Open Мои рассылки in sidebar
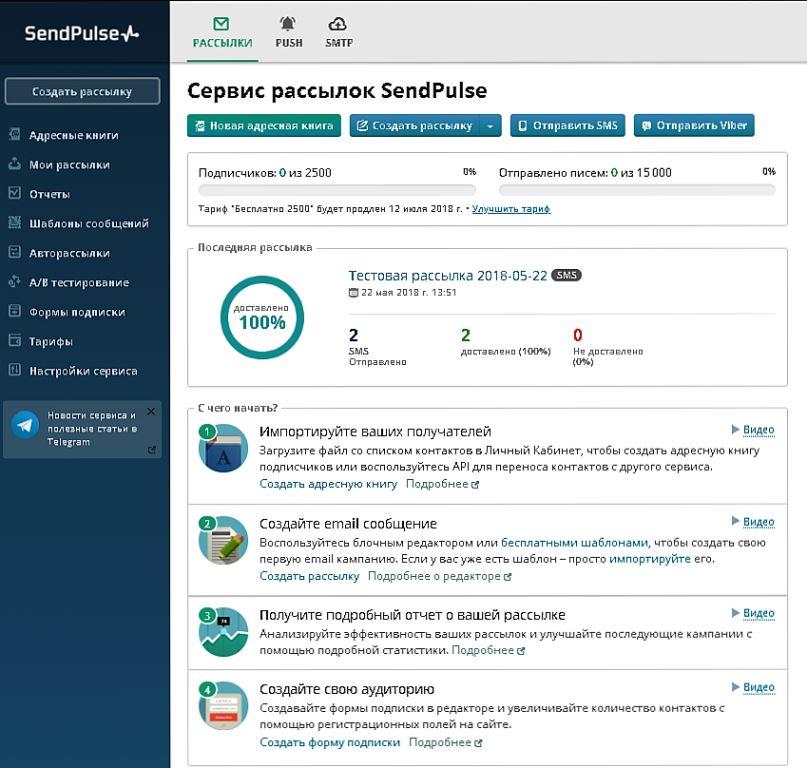The height and width of the screenshot is (768, 807). (x=69, y=165)
